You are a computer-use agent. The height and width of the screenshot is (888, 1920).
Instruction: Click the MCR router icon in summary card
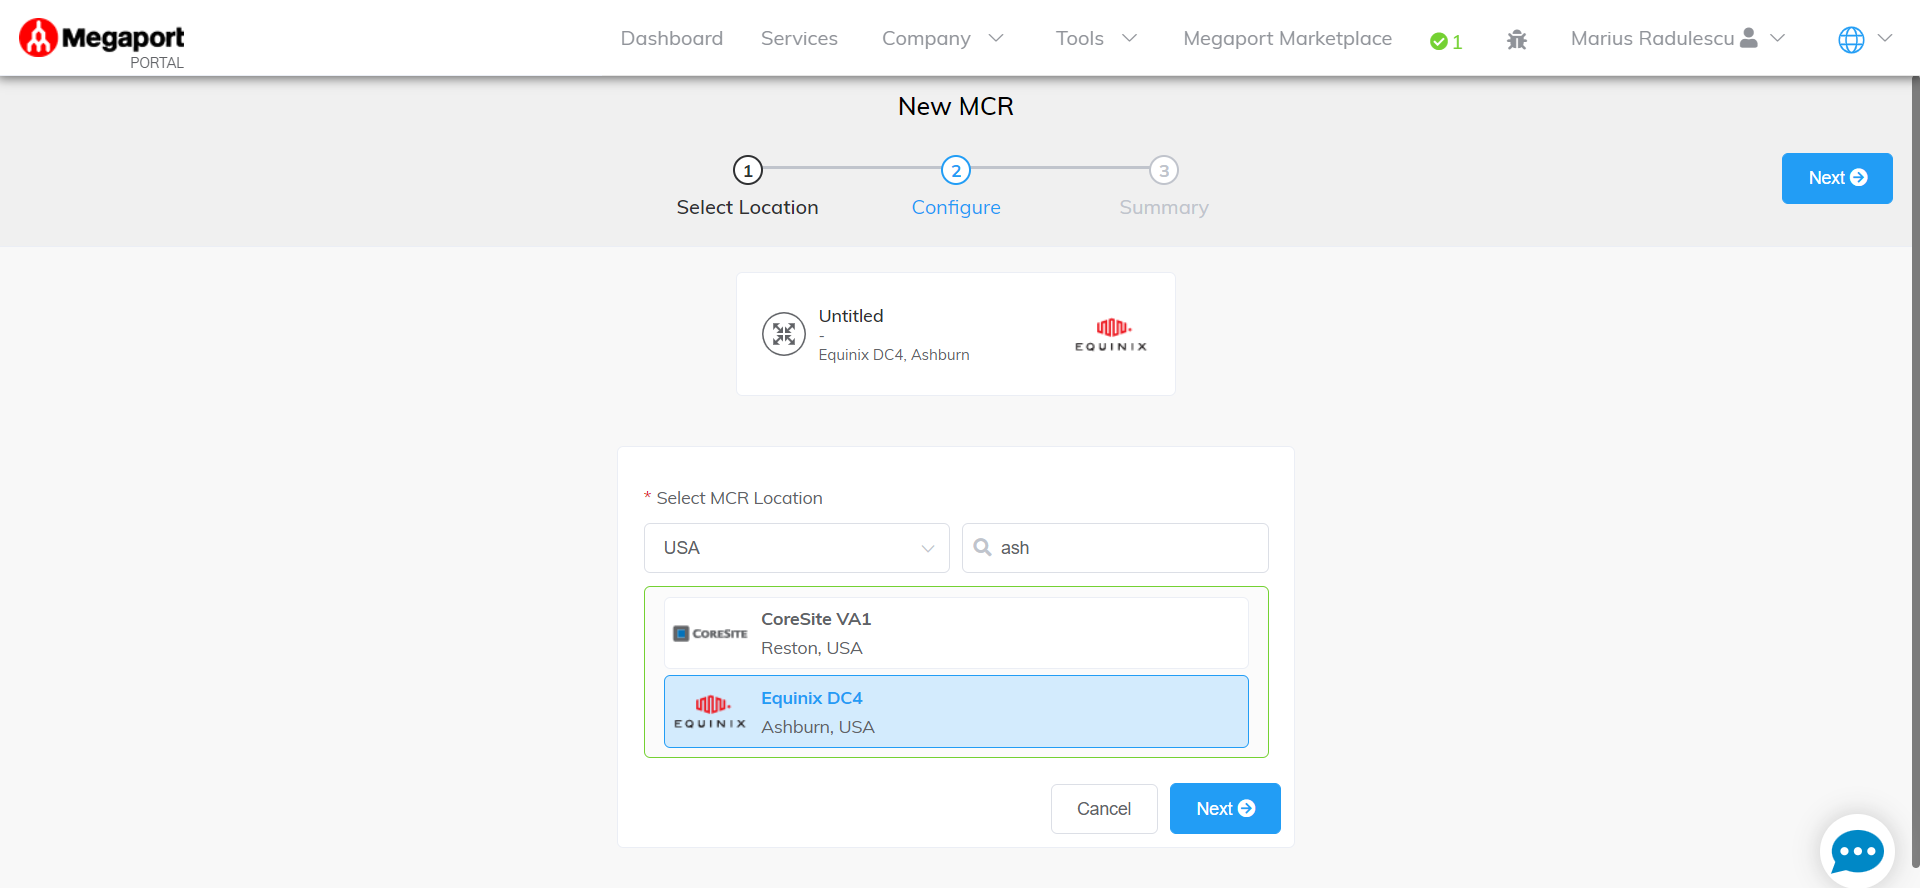784,334
